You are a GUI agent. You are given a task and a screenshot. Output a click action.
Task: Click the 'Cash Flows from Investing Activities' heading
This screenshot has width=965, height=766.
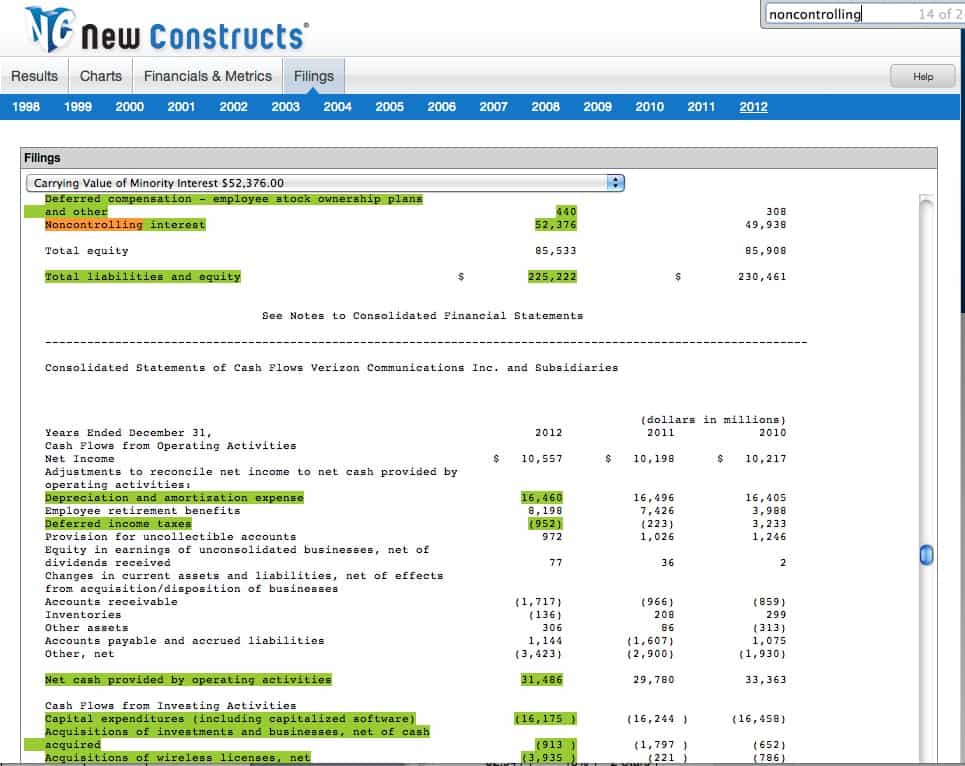pos(170,706)
